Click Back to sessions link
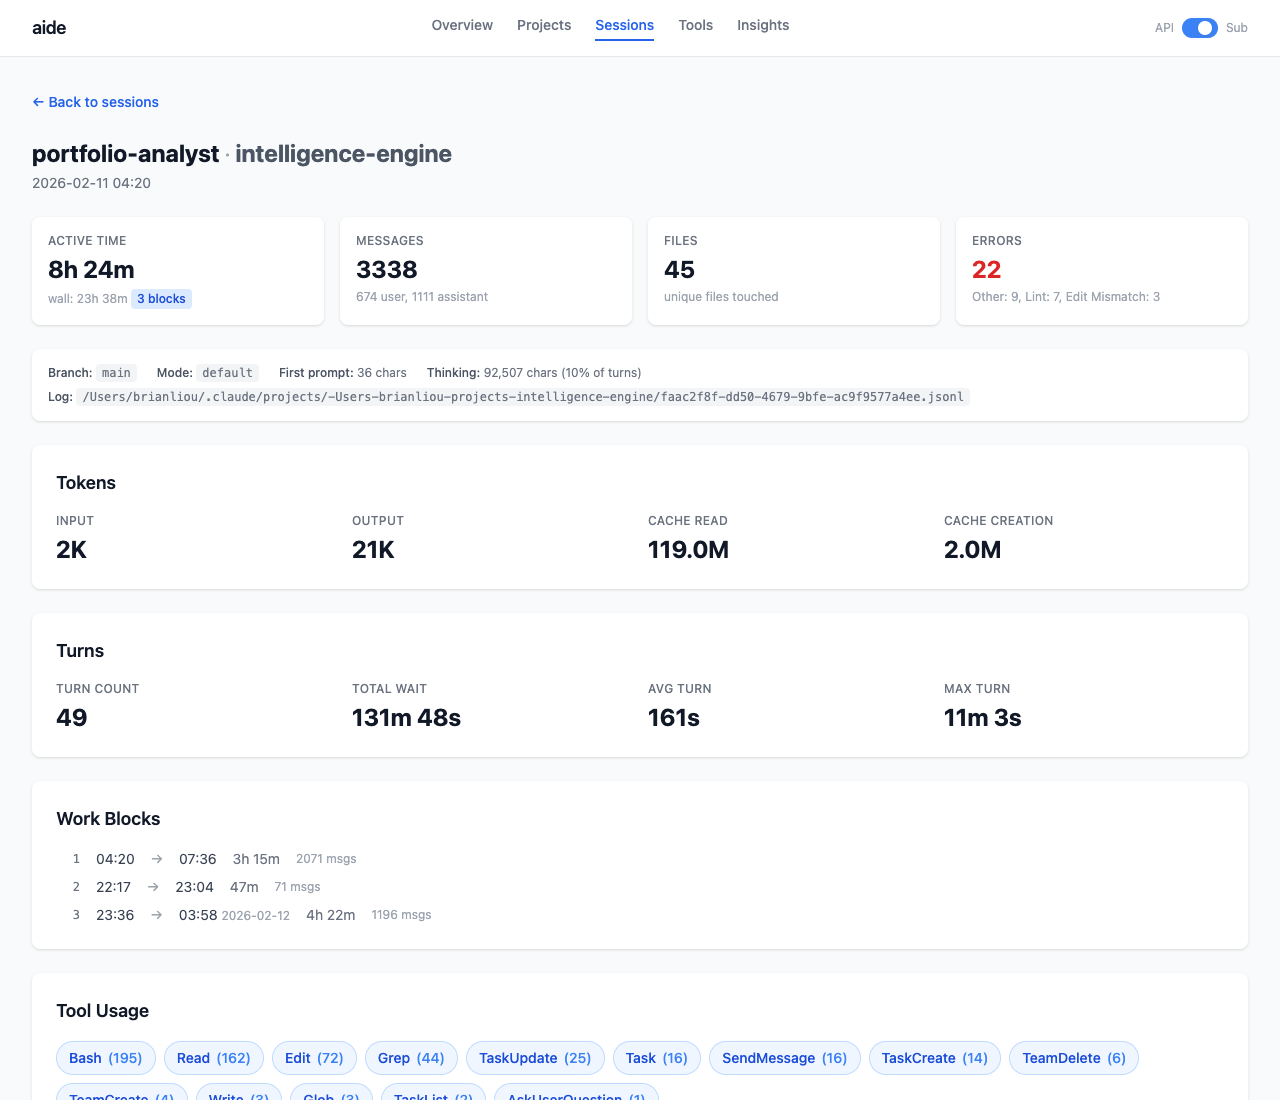This screenshot has width=1280, height=1100. pyautogui.click(x=96, y=102)
